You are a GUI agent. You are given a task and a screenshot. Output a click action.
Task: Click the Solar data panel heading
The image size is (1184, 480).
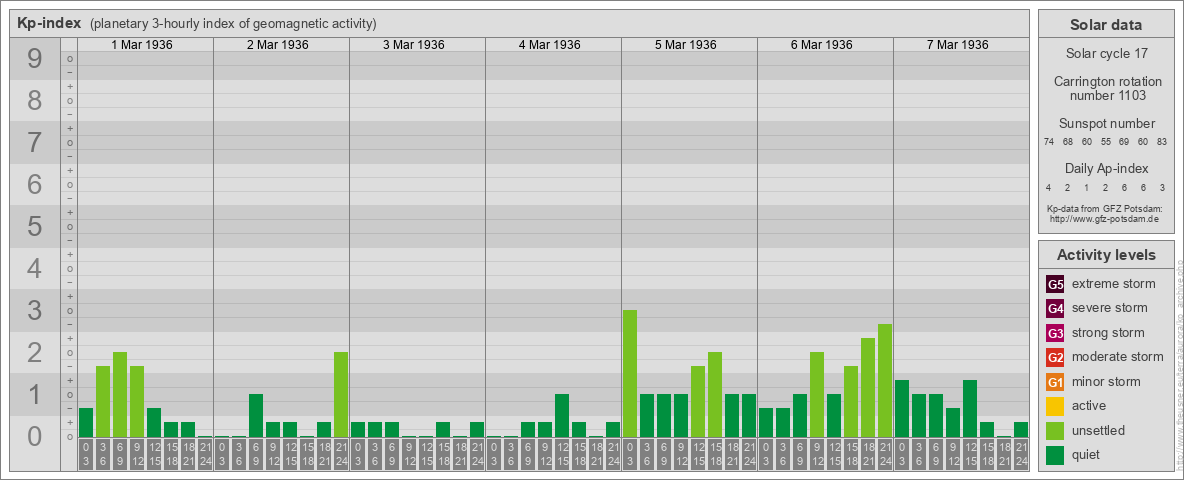(1105, 25)
